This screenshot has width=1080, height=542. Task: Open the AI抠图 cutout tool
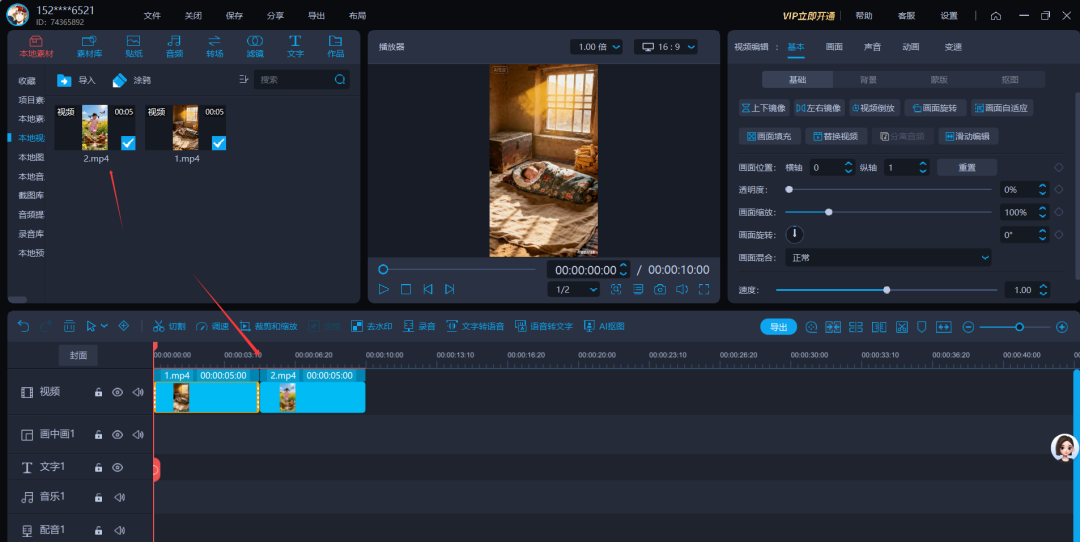coord(603,326)
